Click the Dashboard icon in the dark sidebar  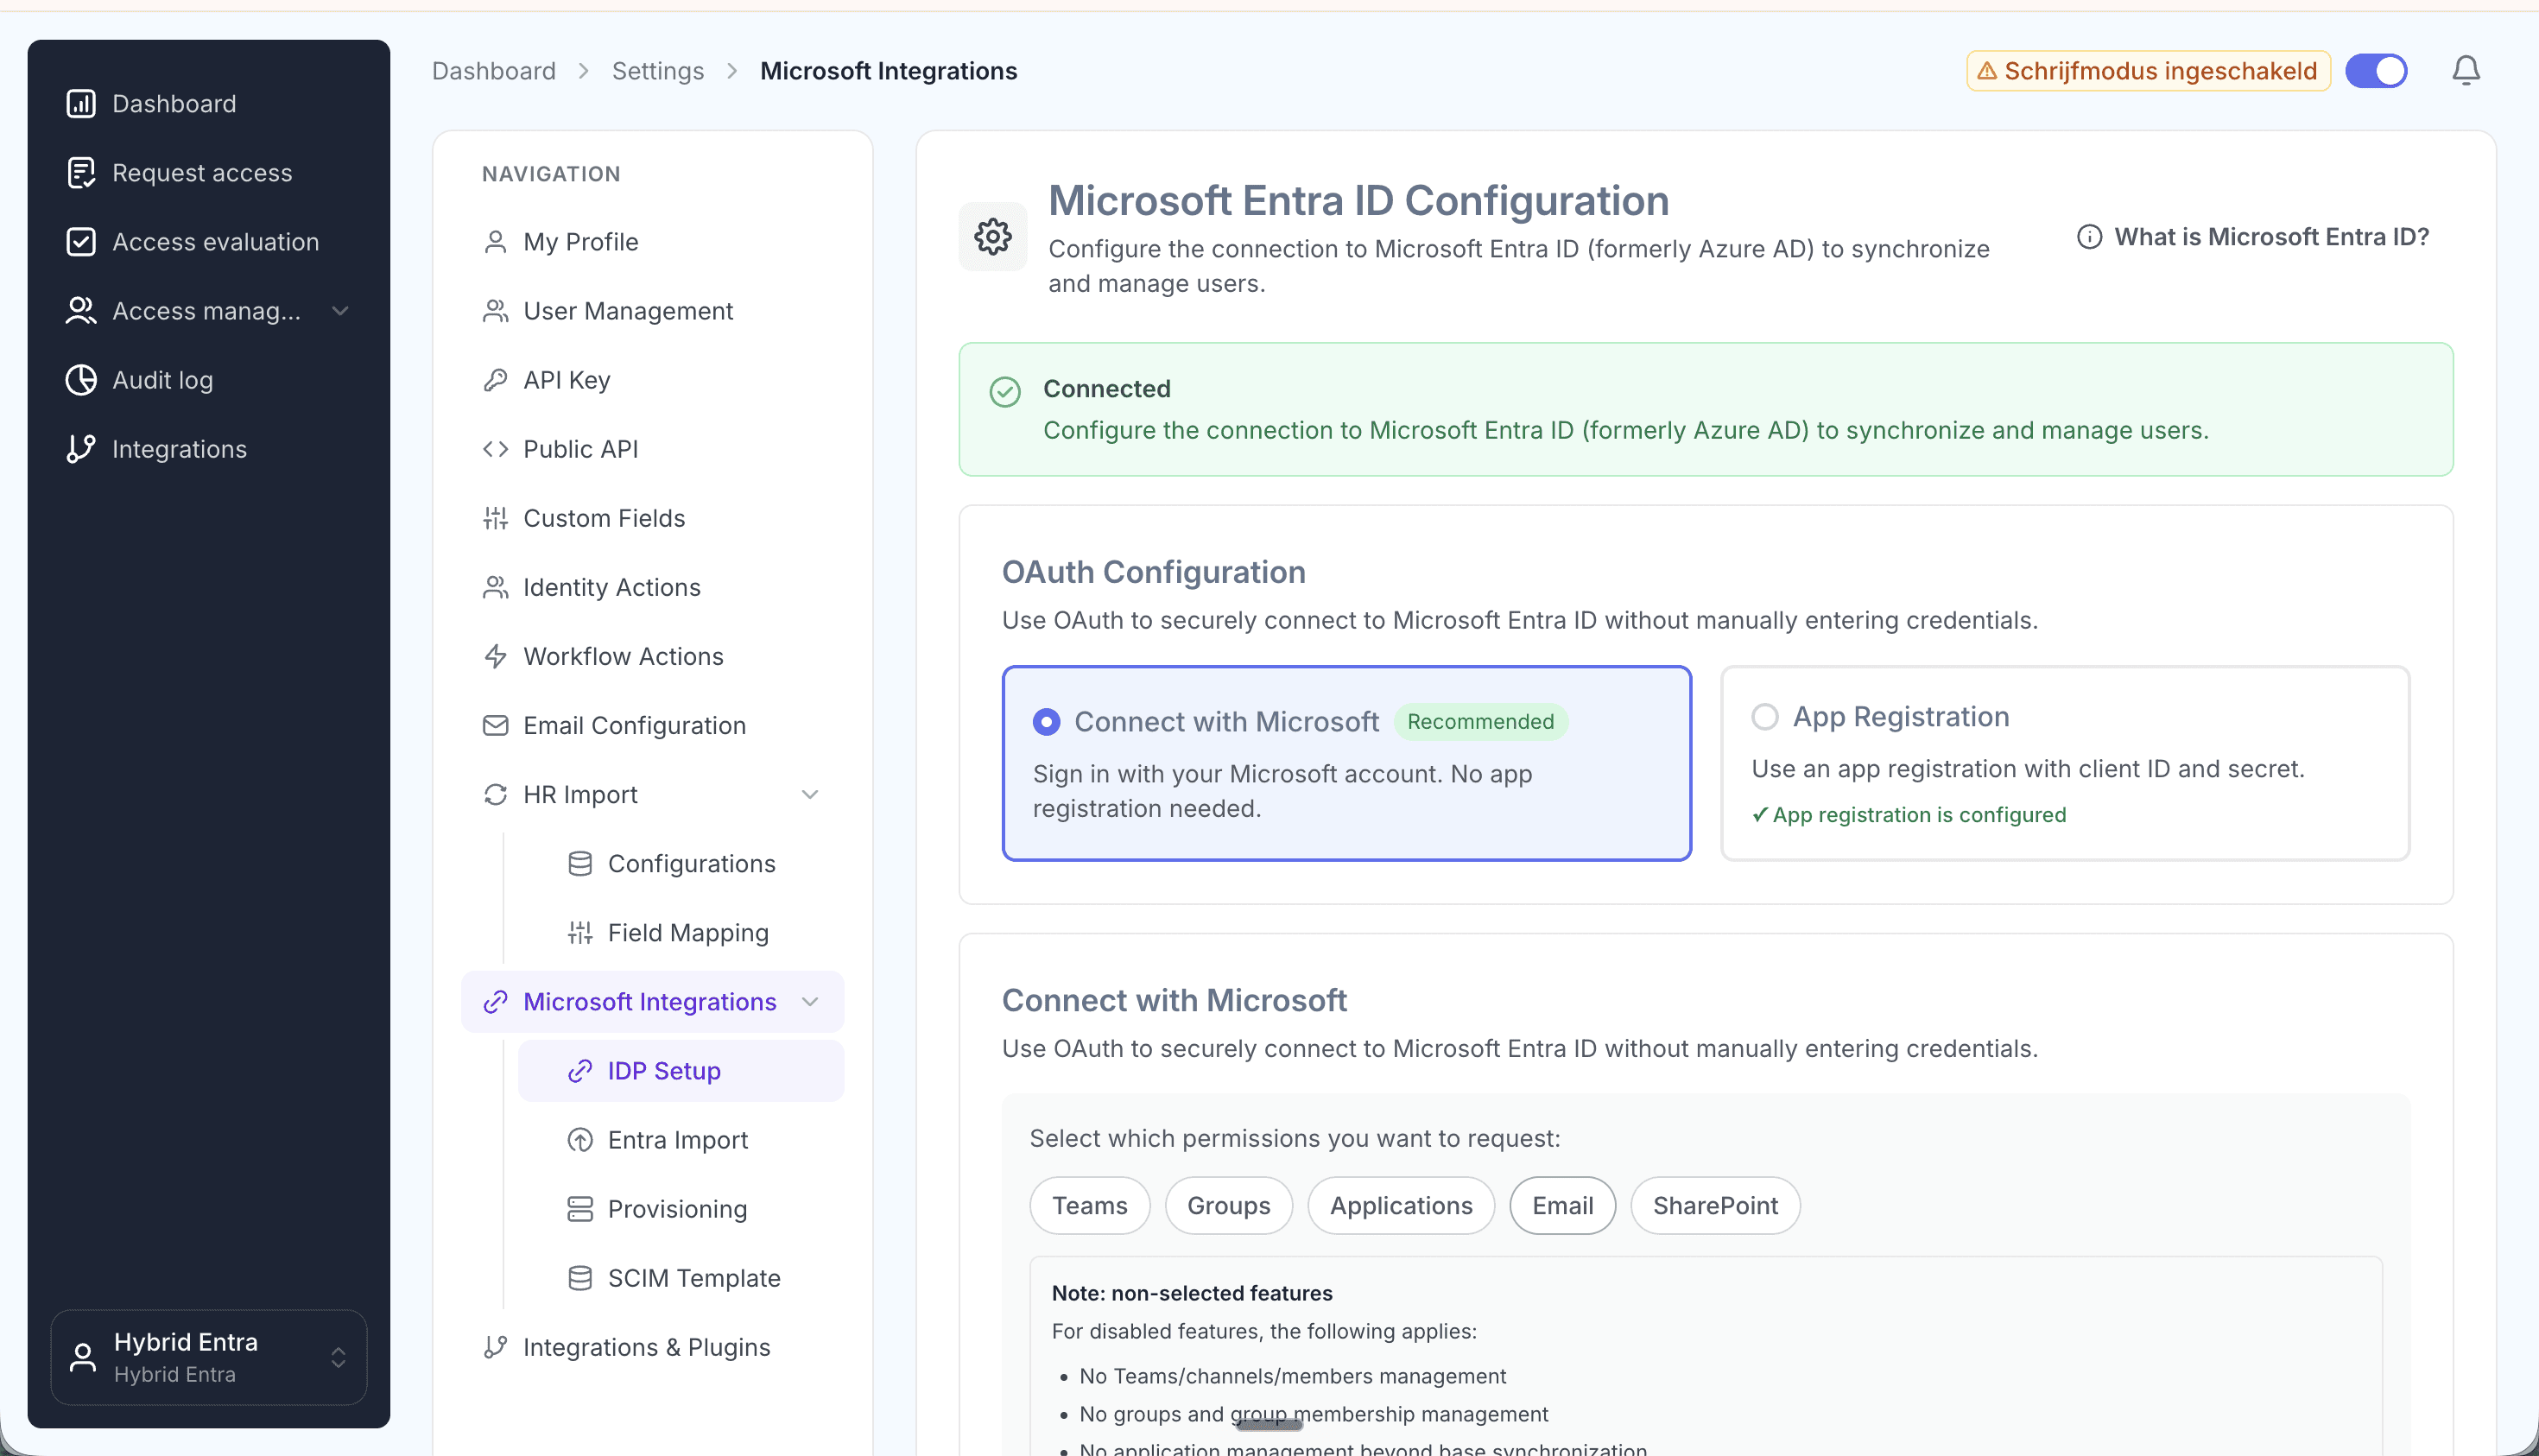[x=81, y=103]
